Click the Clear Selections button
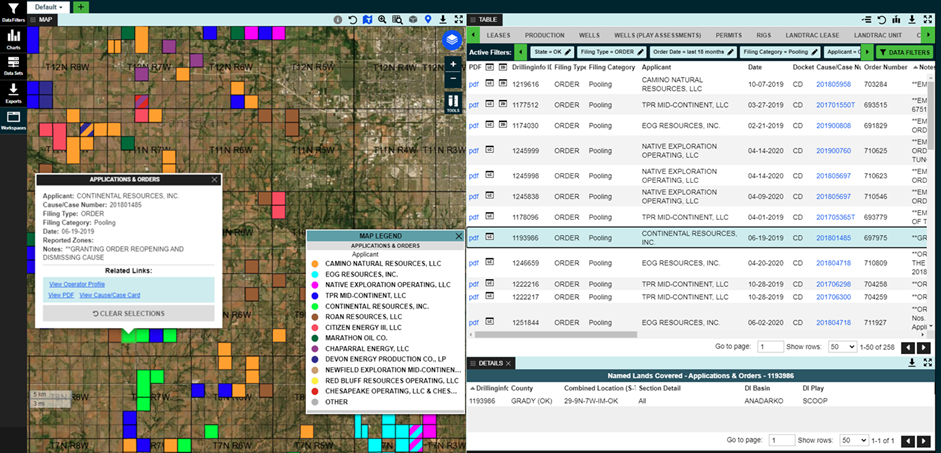 tap(131, 313)
